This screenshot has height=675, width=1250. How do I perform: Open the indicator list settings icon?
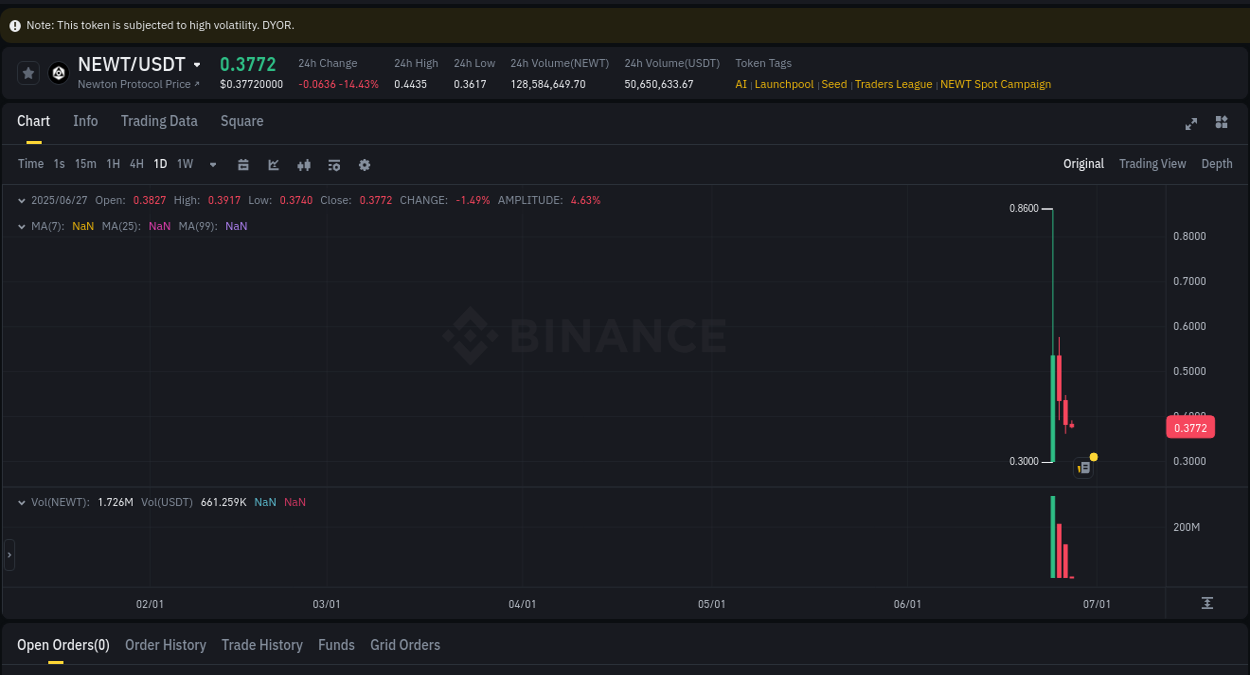[334, 164]
